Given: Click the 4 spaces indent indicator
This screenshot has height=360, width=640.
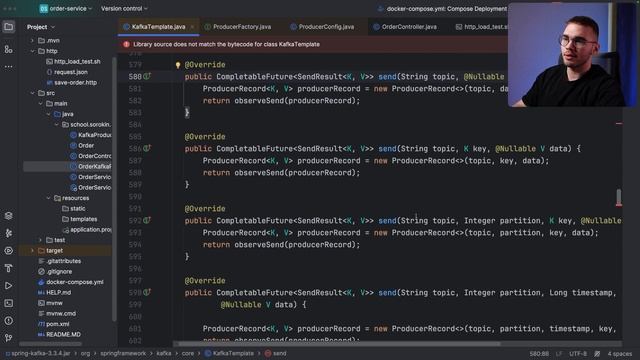Looking at the screenshot, I should [619, 354].
